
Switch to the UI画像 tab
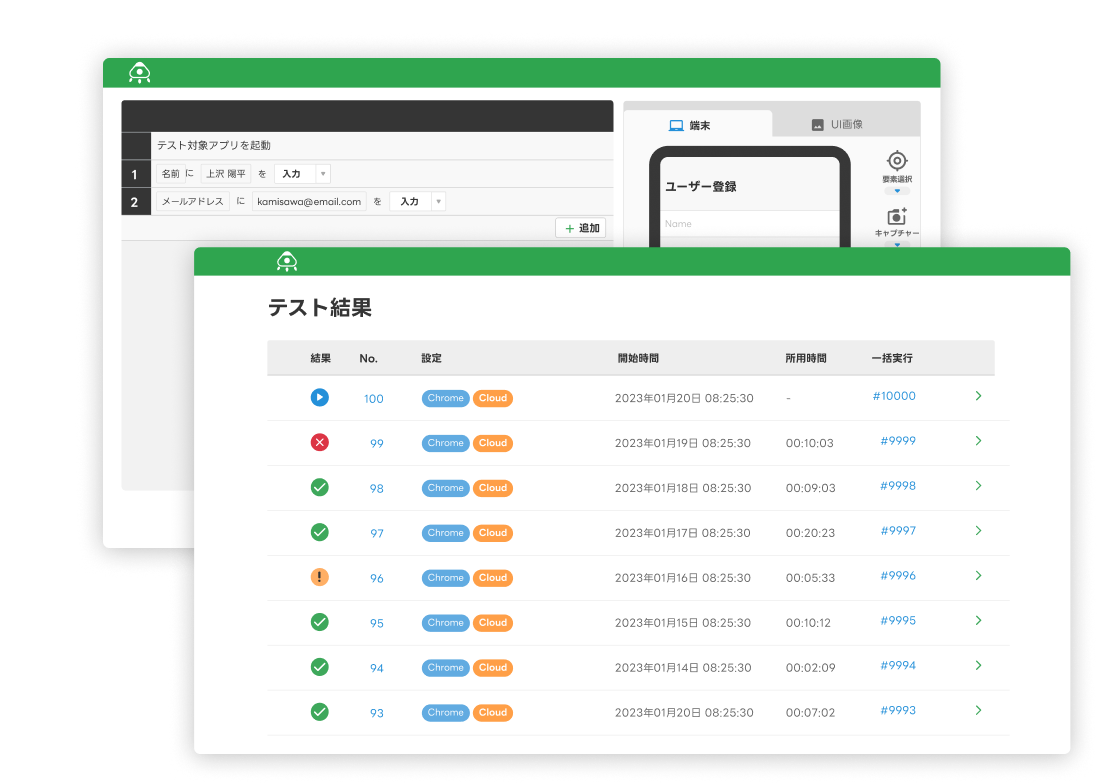pos(846,125)
